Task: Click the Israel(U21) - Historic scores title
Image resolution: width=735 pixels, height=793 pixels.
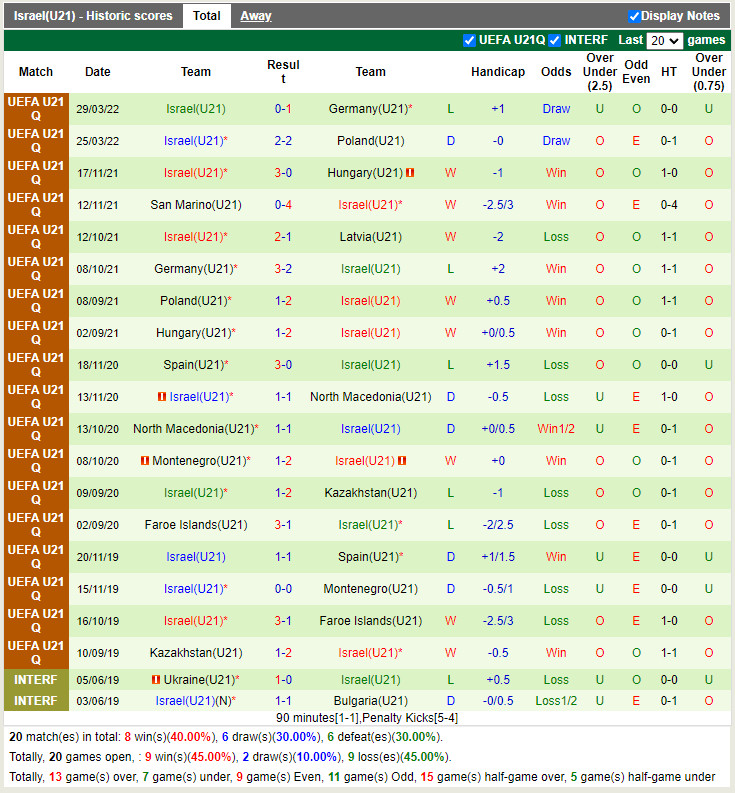Action: [x=93, y=16]
